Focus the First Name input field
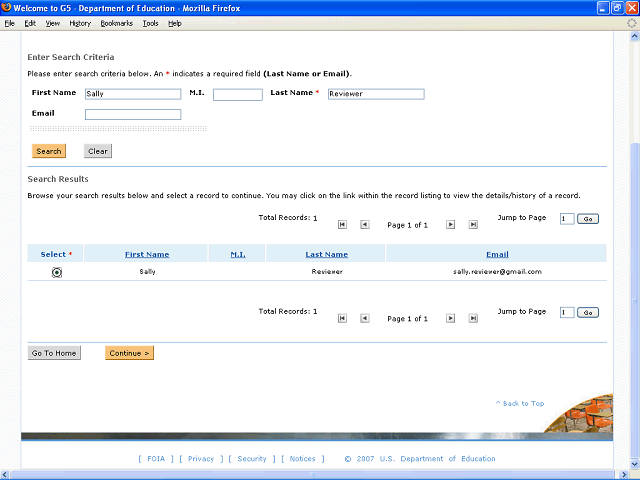The image size is (640, 480). point(133,94)
